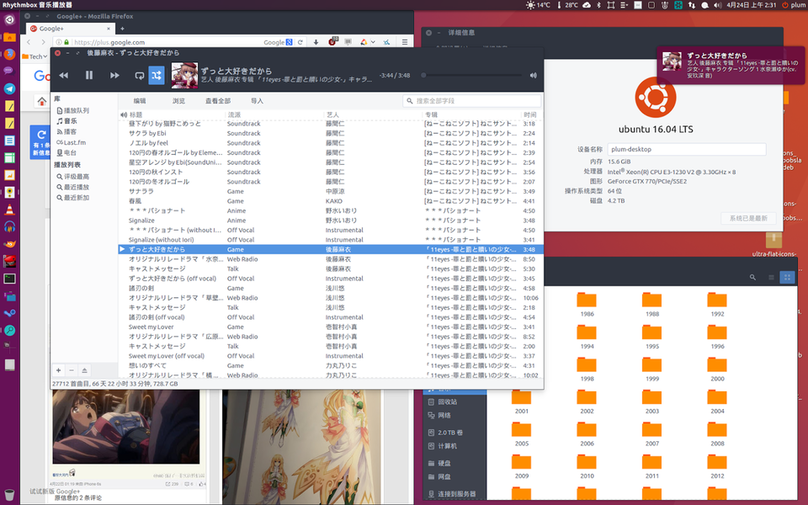This screenshot has height=505, width=808.
Task: Select the track サナララ
Action: [330, 192]
